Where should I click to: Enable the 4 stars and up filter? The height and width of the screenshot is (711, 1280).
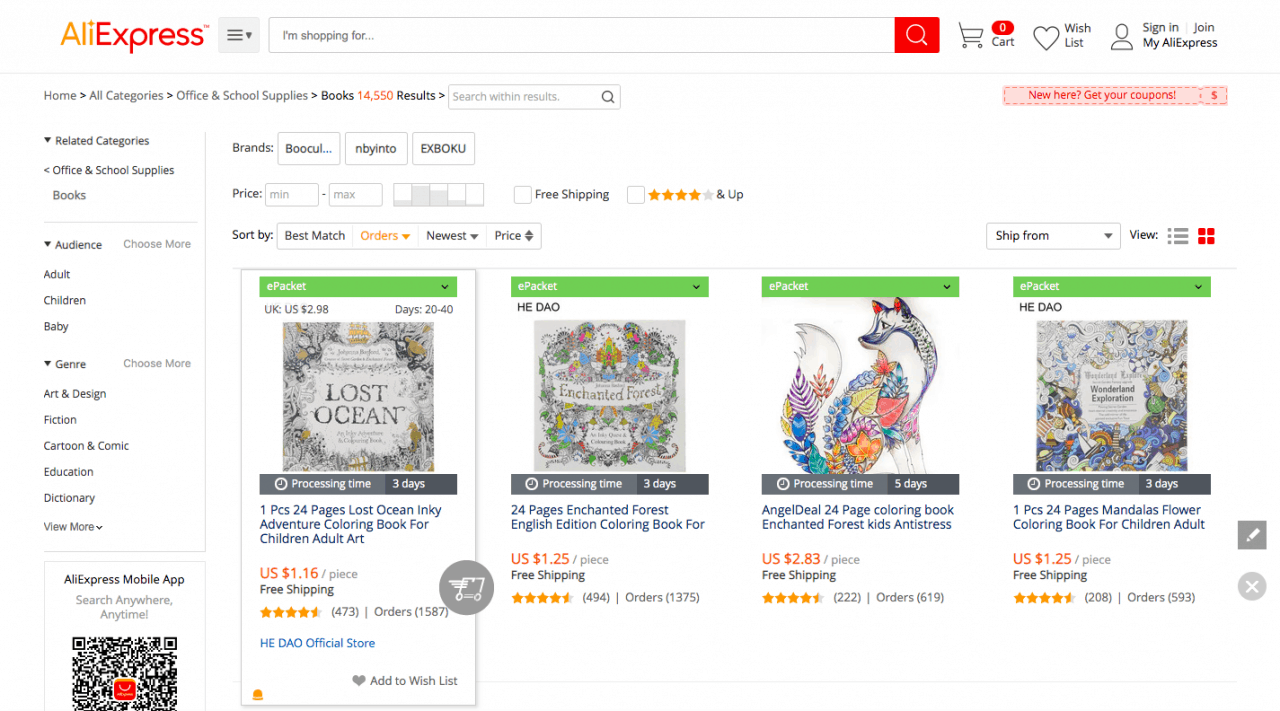pyautogui.click(x=636, y=194)
